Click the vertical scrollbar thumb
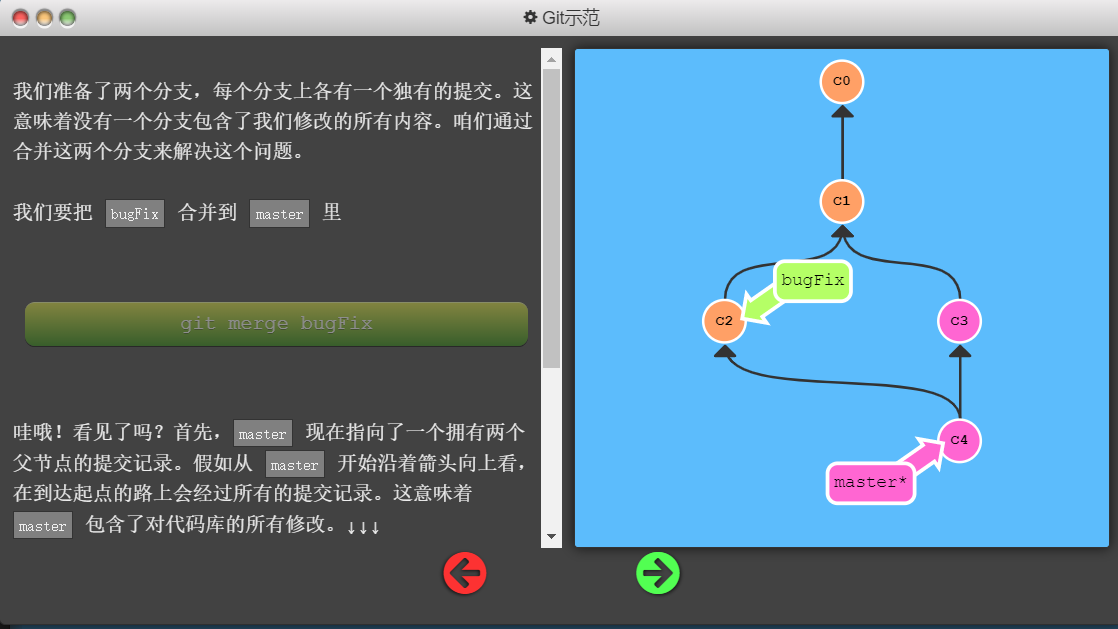 click(x=551, y=218)
